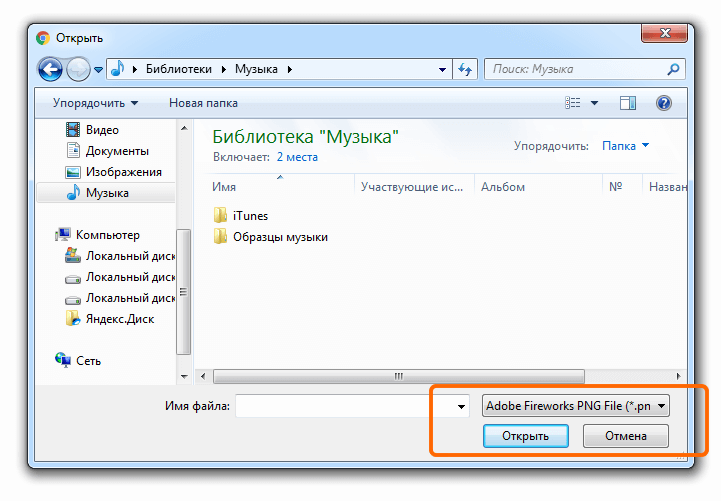Click the magnifier search icon
The height and width of the screenshot is (501, 721).
pos(673,69)
